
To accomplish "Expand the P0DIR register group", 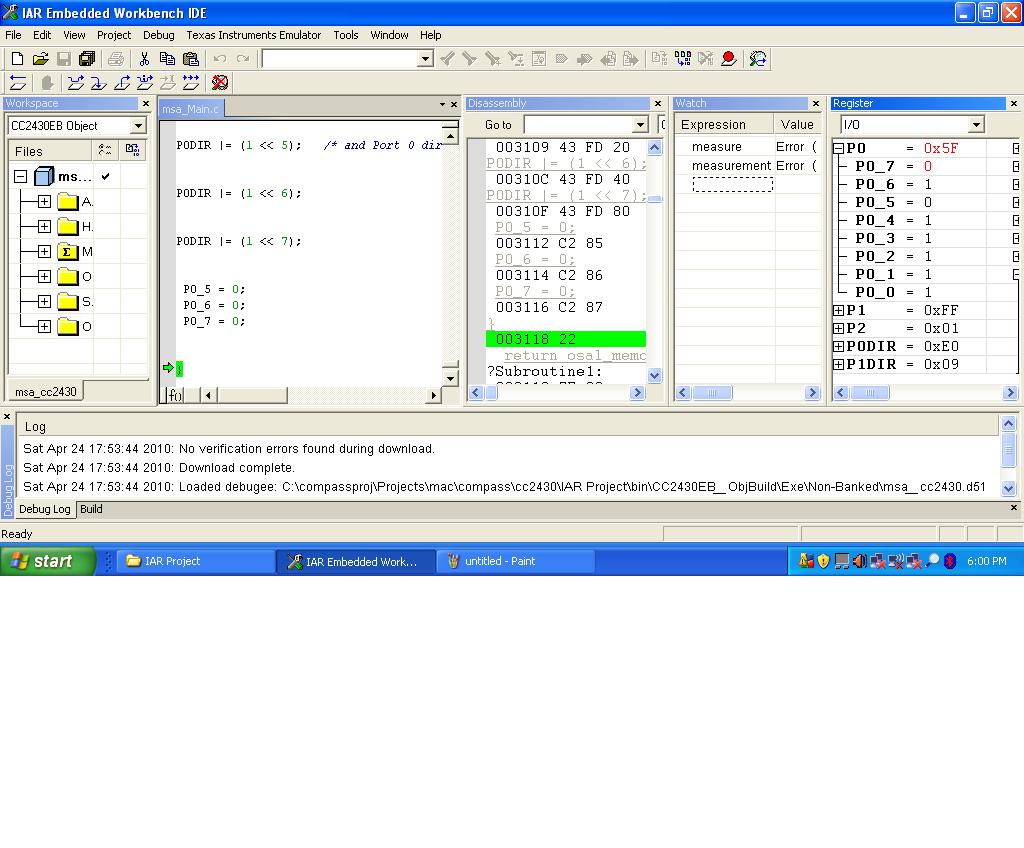I will pyautogui.click(x=839, y=346).
